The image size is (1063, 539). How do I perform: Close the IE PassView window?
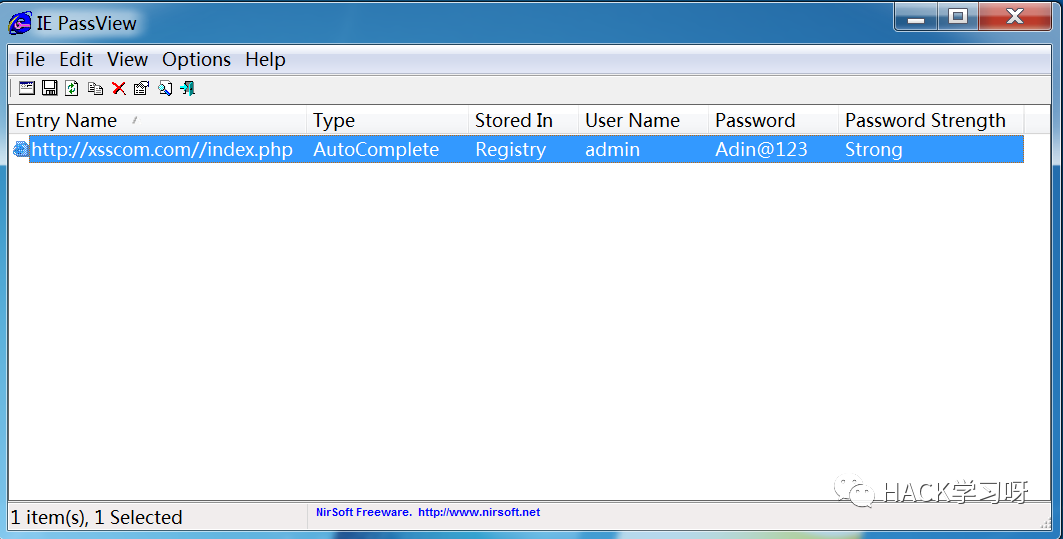click(1015, 17)
